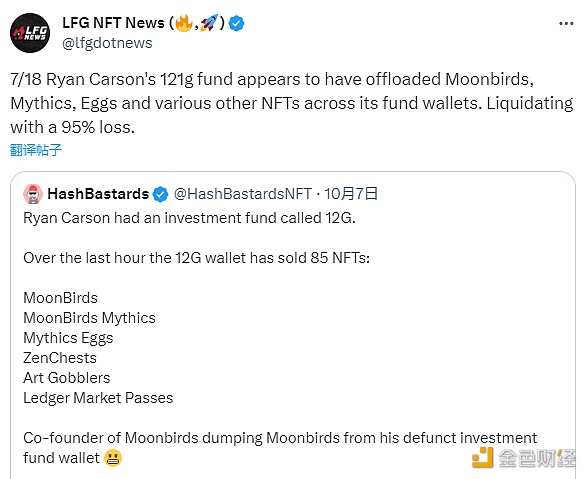587x479 pixels.
Task: Click the 'Art Gobblers' list line
Action: [67, 378]
